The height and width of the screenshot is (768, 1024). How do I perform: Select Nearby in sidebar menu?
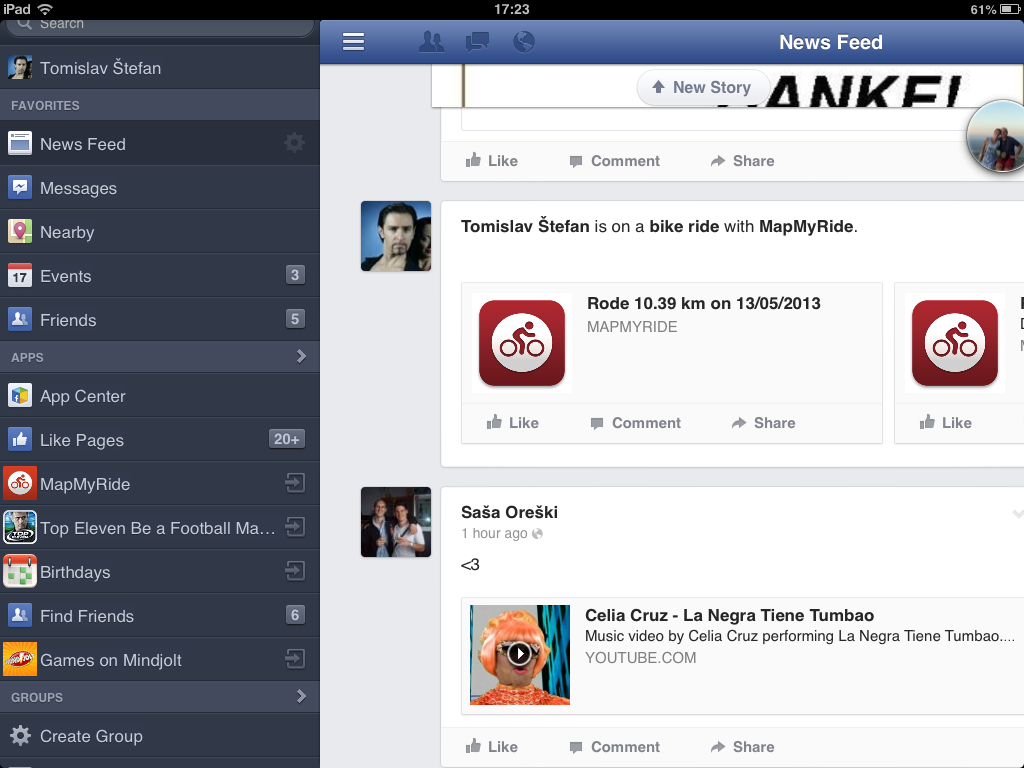coord(160,232)
